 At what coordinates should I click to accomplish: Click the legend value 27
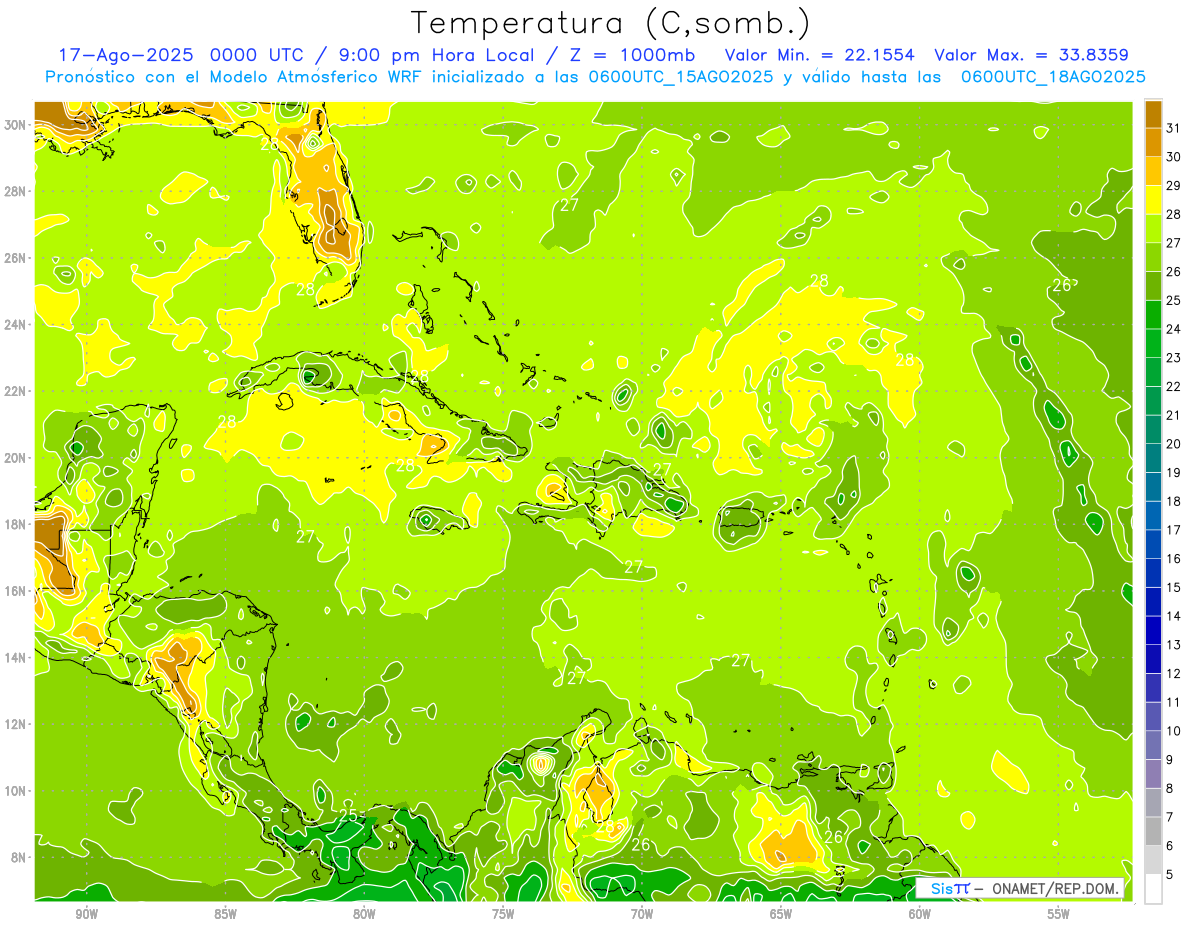1173,242
